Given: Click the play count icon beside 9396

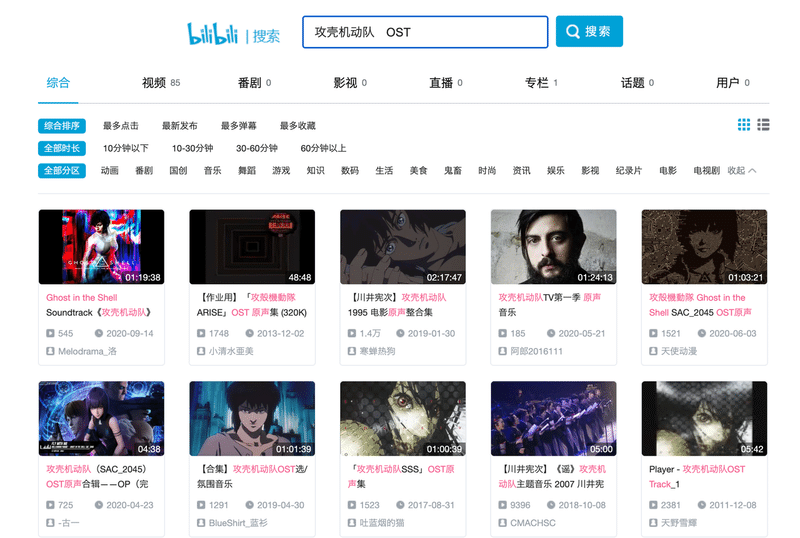Looking at the screenshot, I should 503,505.
